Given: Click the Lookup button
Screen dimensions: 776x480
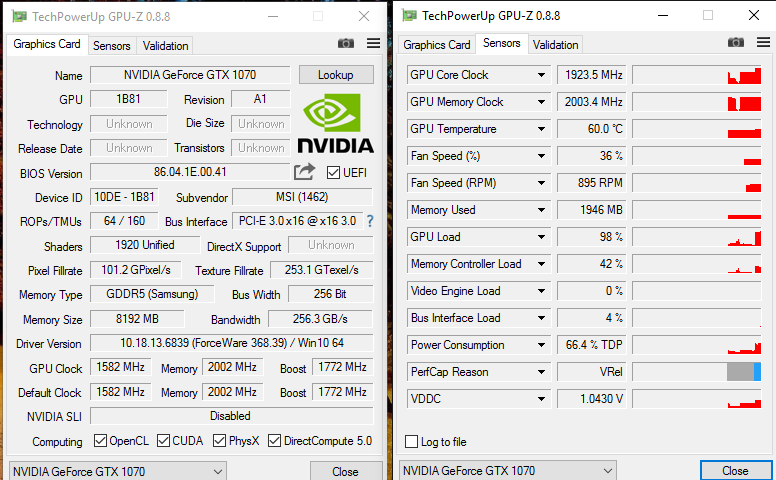Looking at the screenshot, I should click(336, 75).
